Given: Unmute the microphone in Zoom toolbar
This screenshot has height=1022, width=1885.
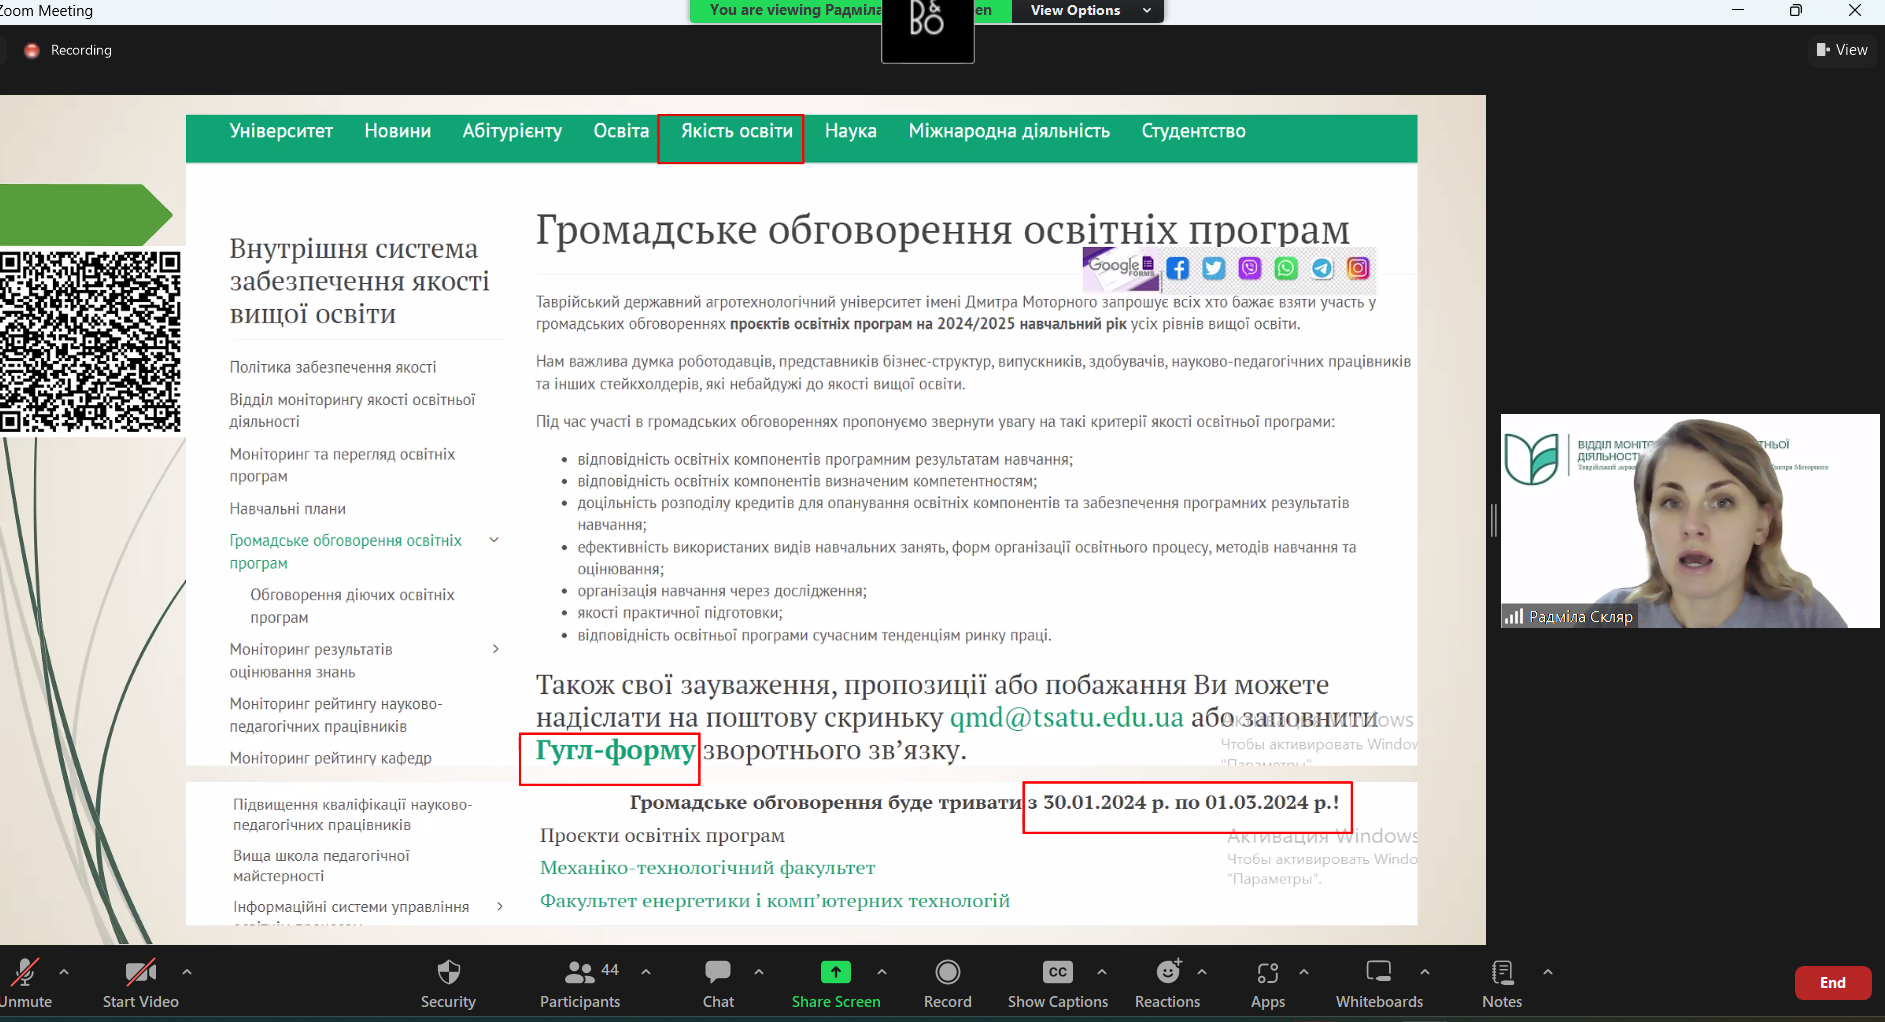Looking at the screenshot, I should pyautogui.click(x=24, y=972).
